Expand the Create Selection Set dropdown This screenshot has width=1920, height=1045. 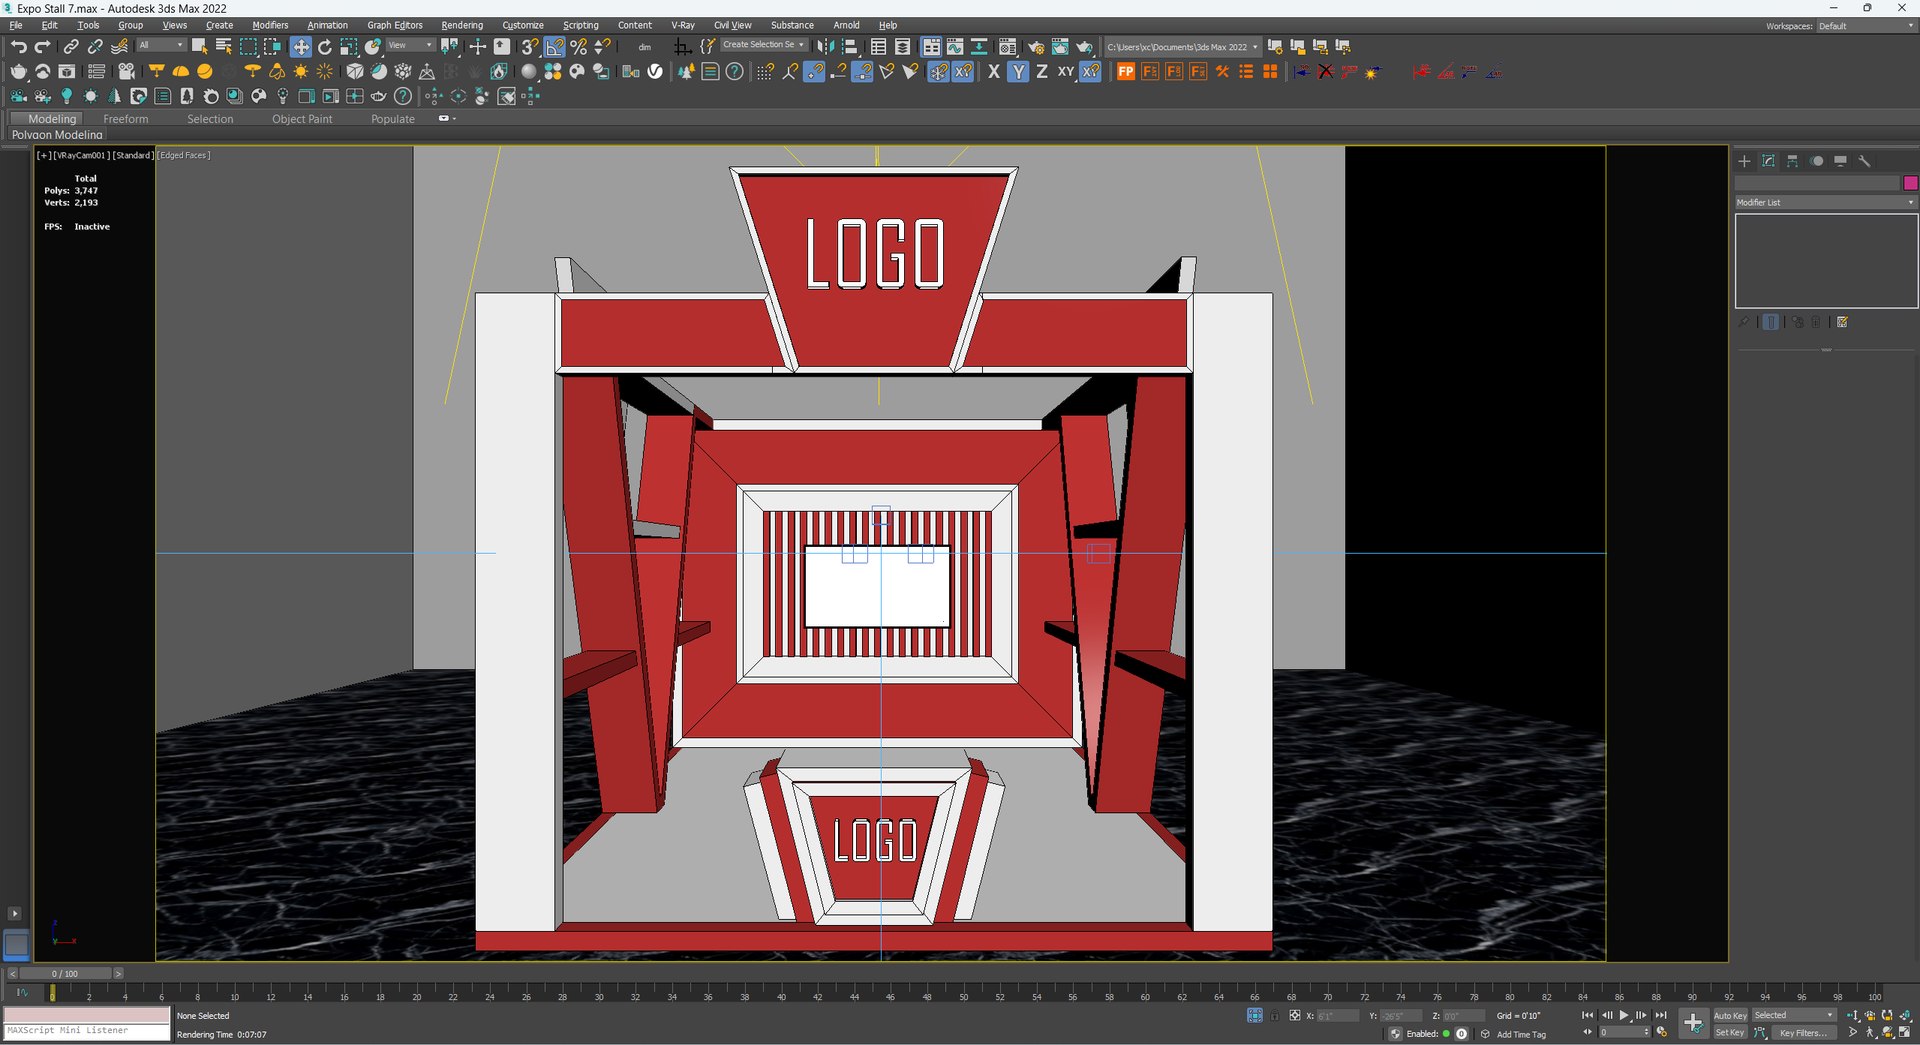[x=764, y=45]
